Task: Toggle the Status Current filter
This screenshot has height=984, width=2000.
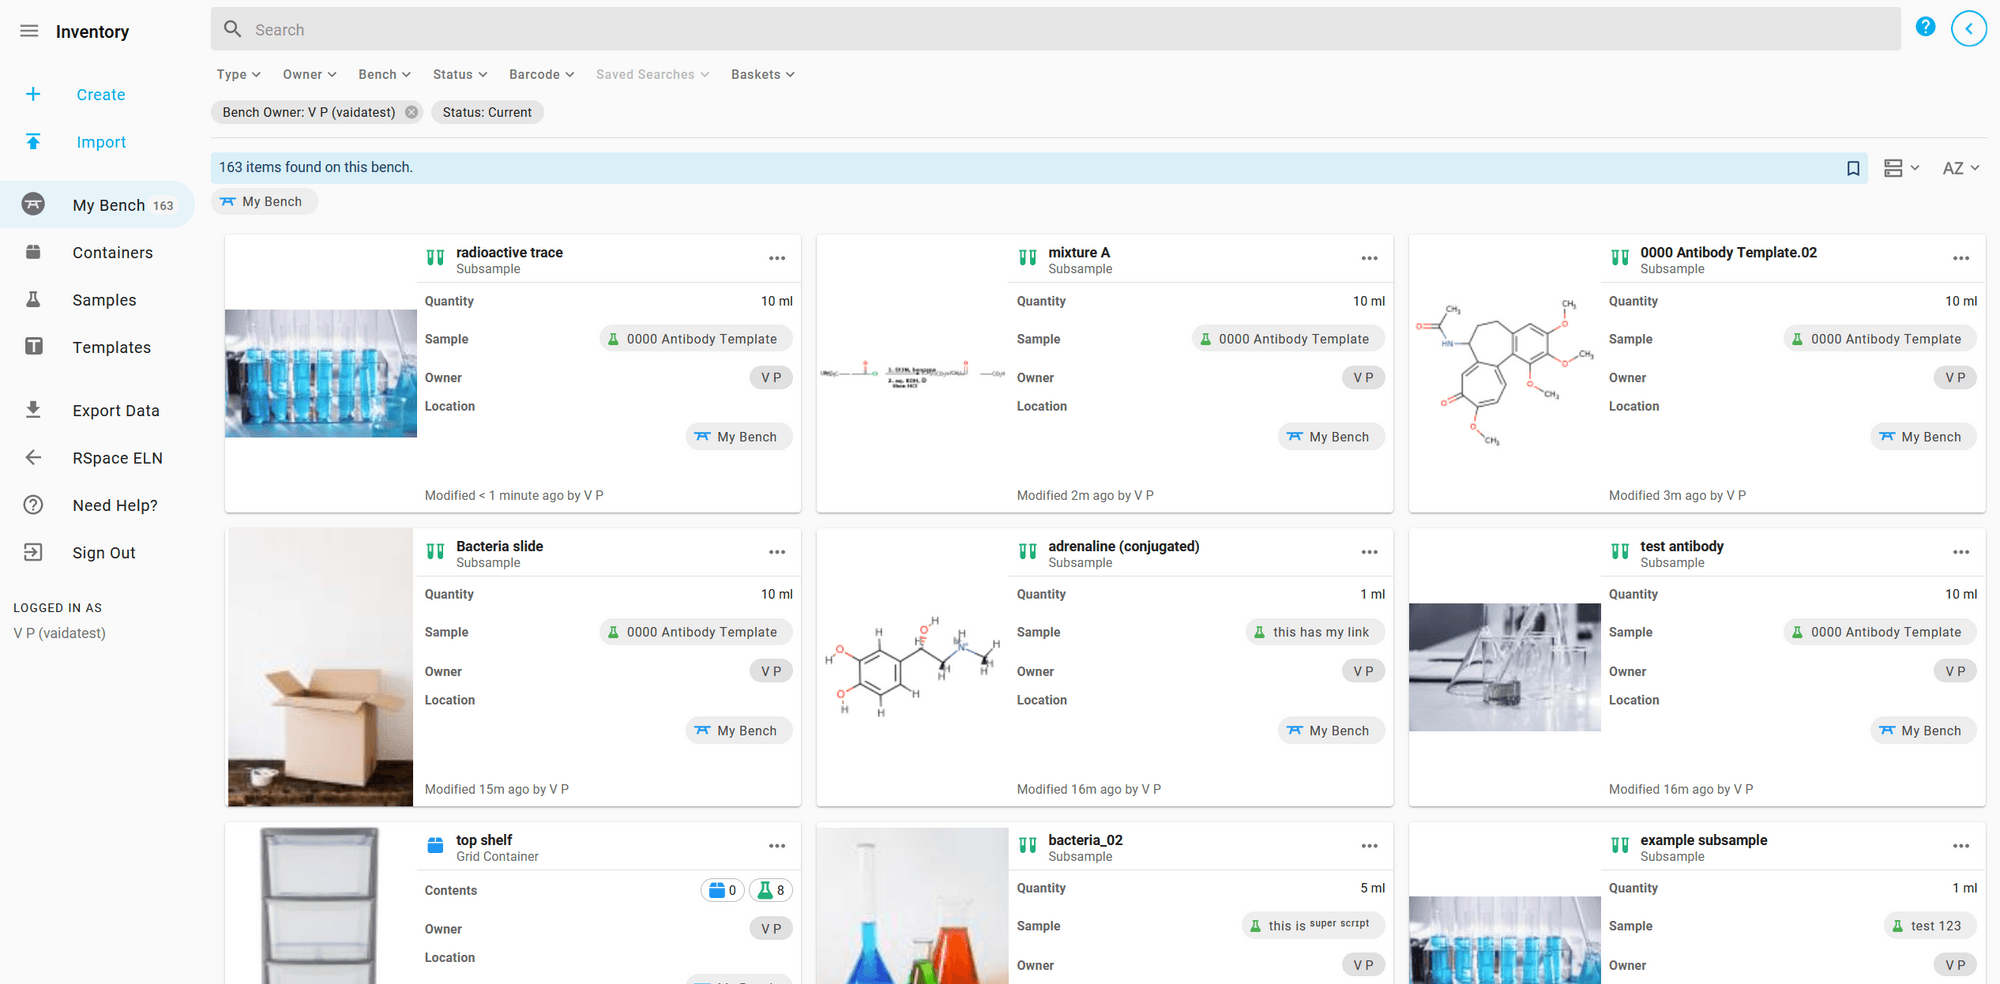Action: (x=487, y=112)
